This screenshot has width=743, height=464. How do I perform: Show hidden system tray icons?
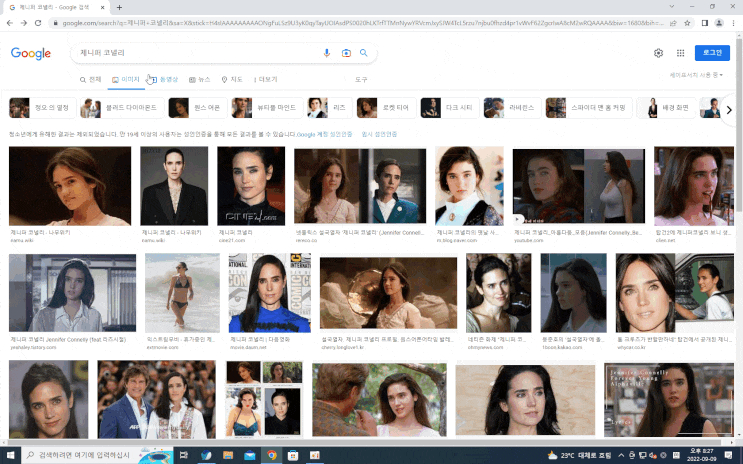click(x=621, y=455)
